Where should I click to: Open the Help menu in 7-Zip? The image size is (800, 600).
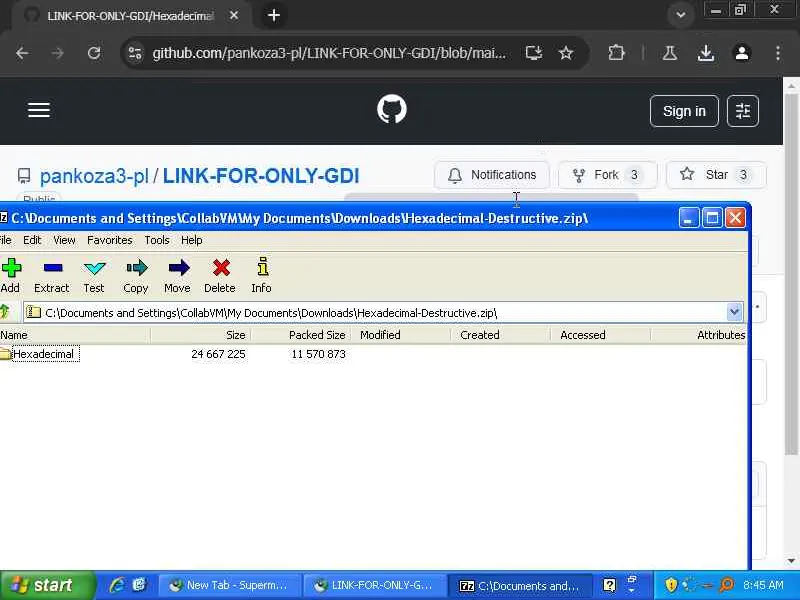[x=192, y=240]
